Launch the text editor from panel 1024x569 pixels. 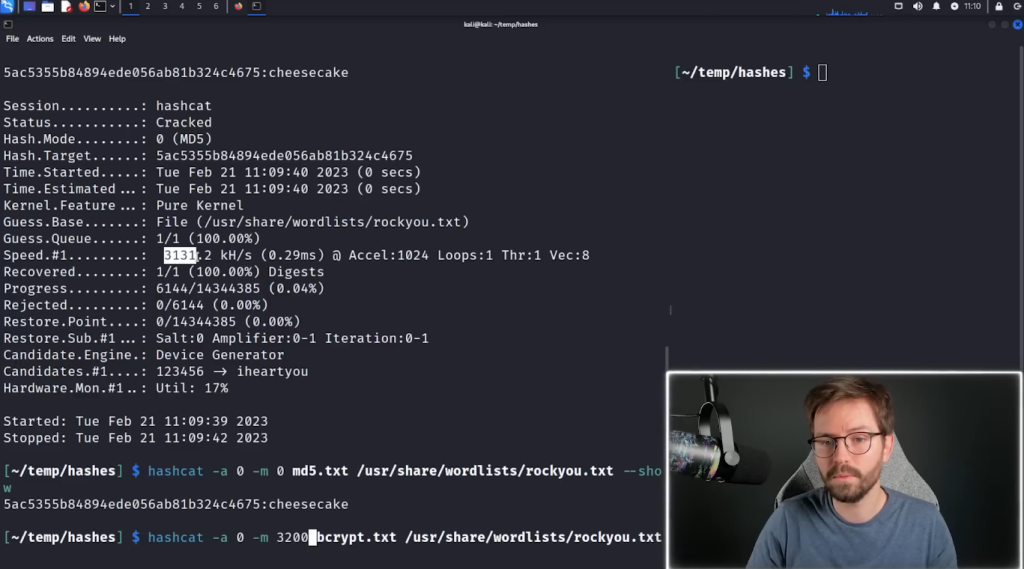coord(66,7)
